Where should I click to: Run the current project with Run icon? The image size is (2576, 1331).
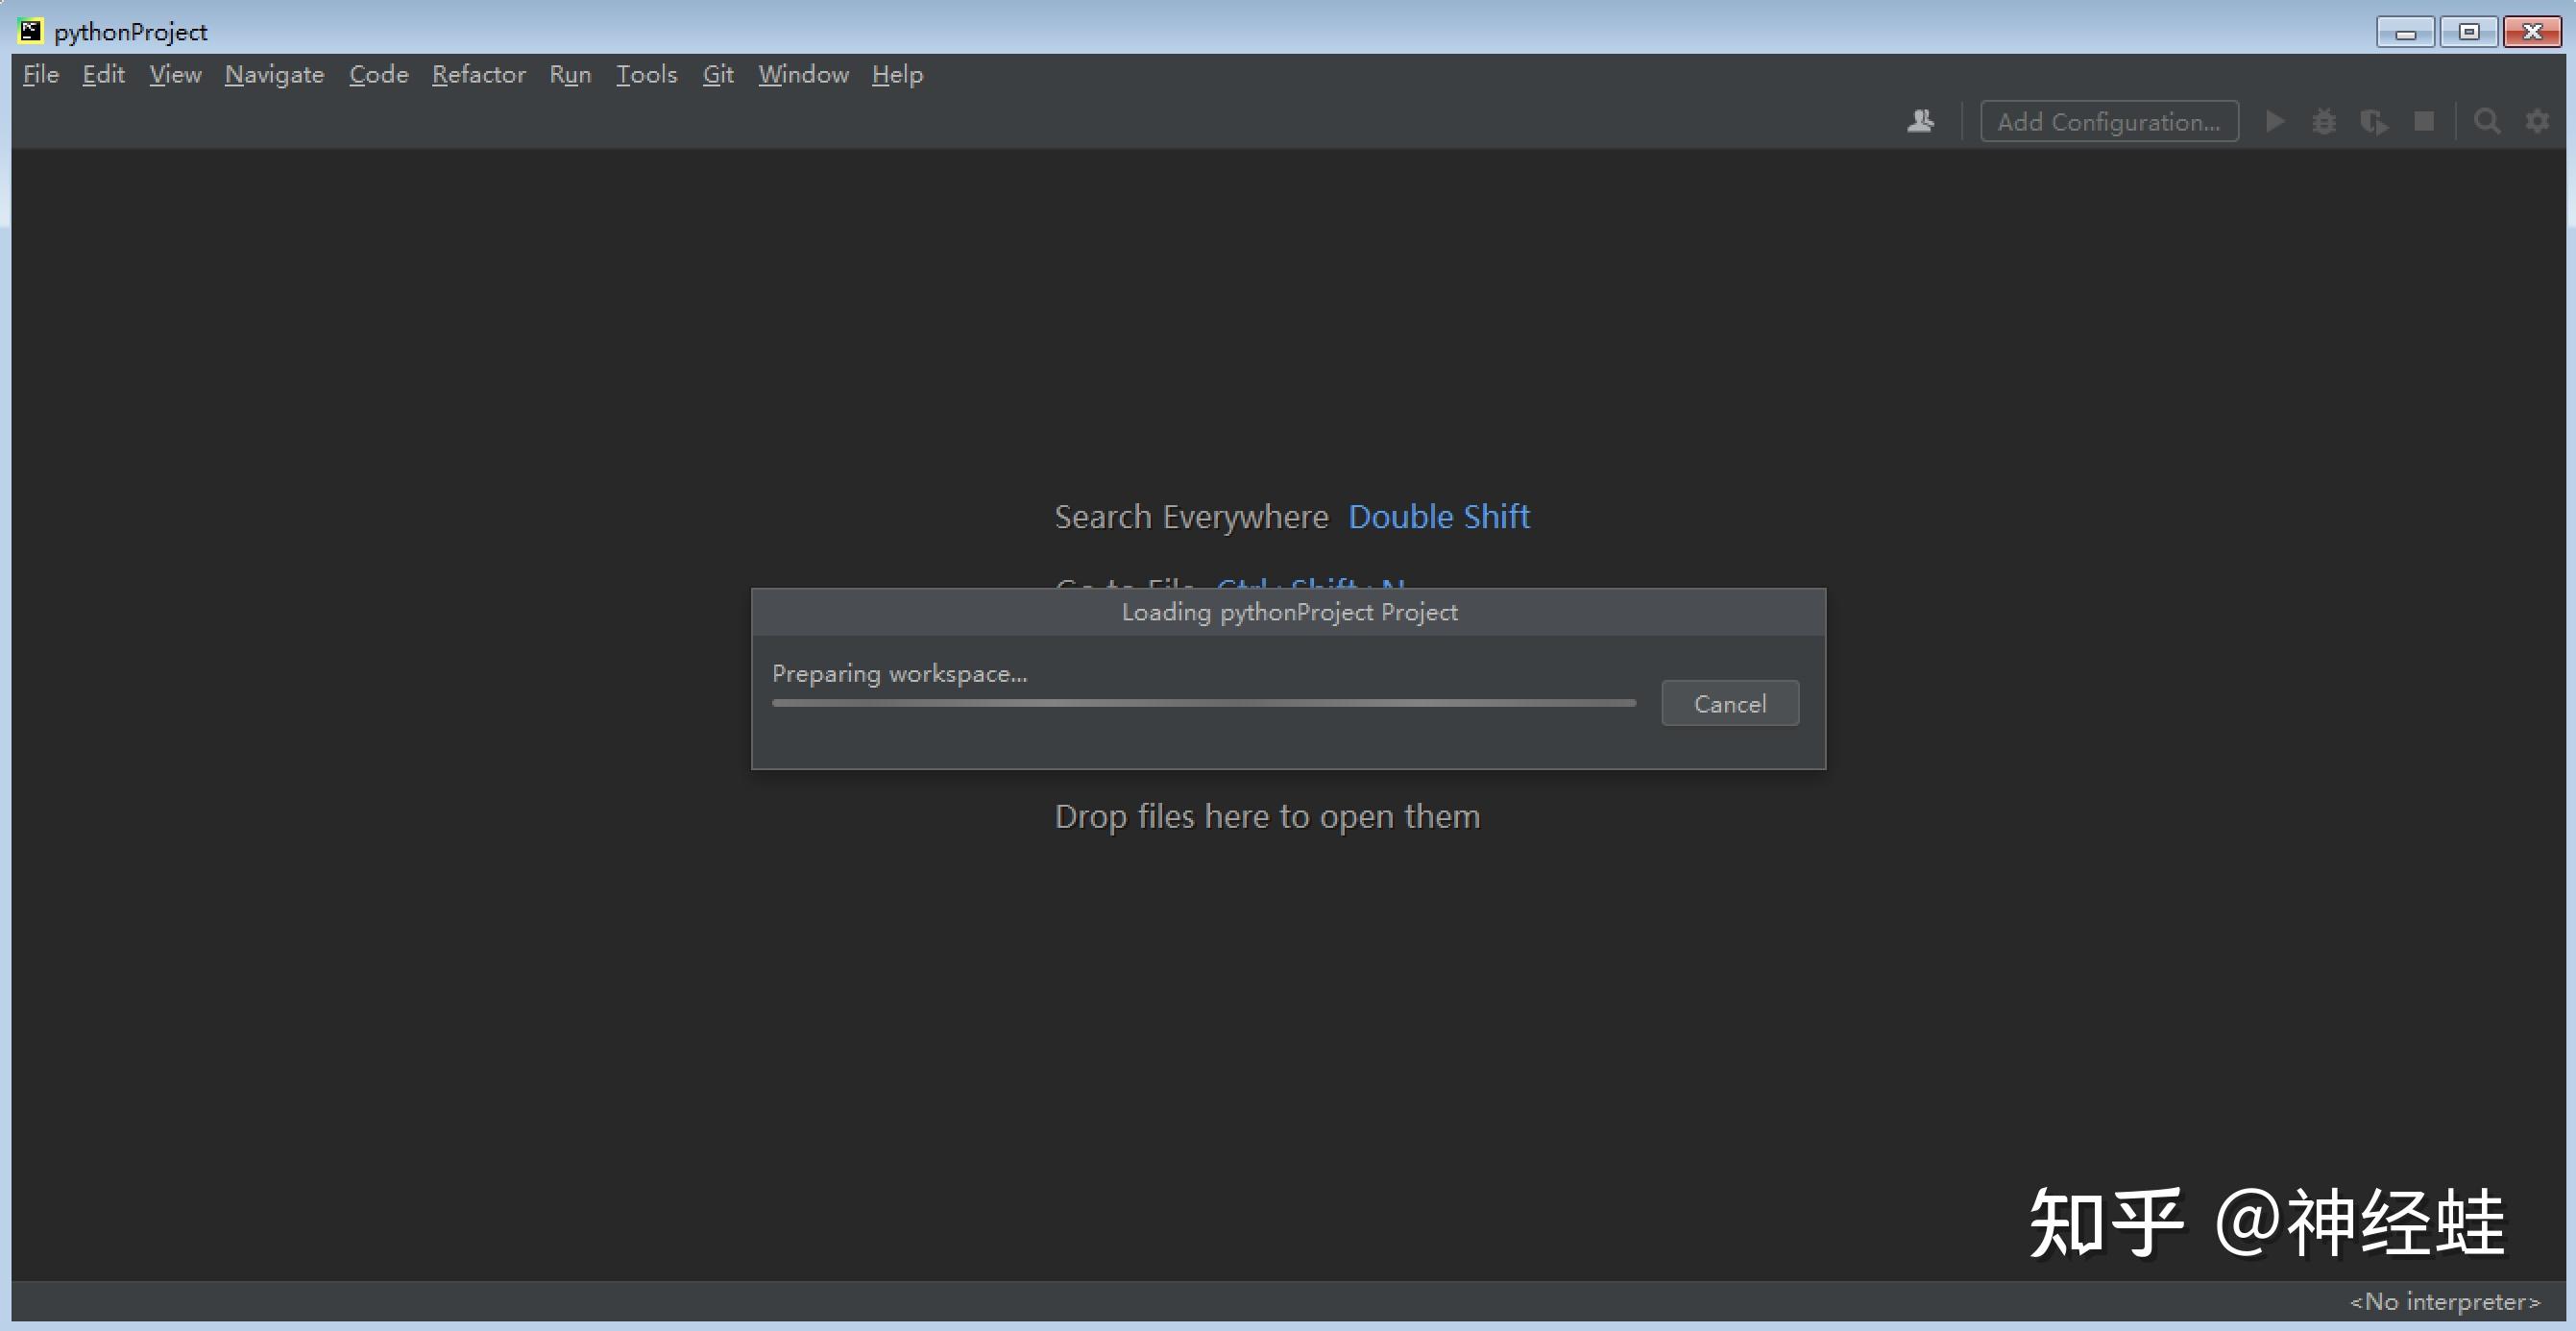(2274, 121)
